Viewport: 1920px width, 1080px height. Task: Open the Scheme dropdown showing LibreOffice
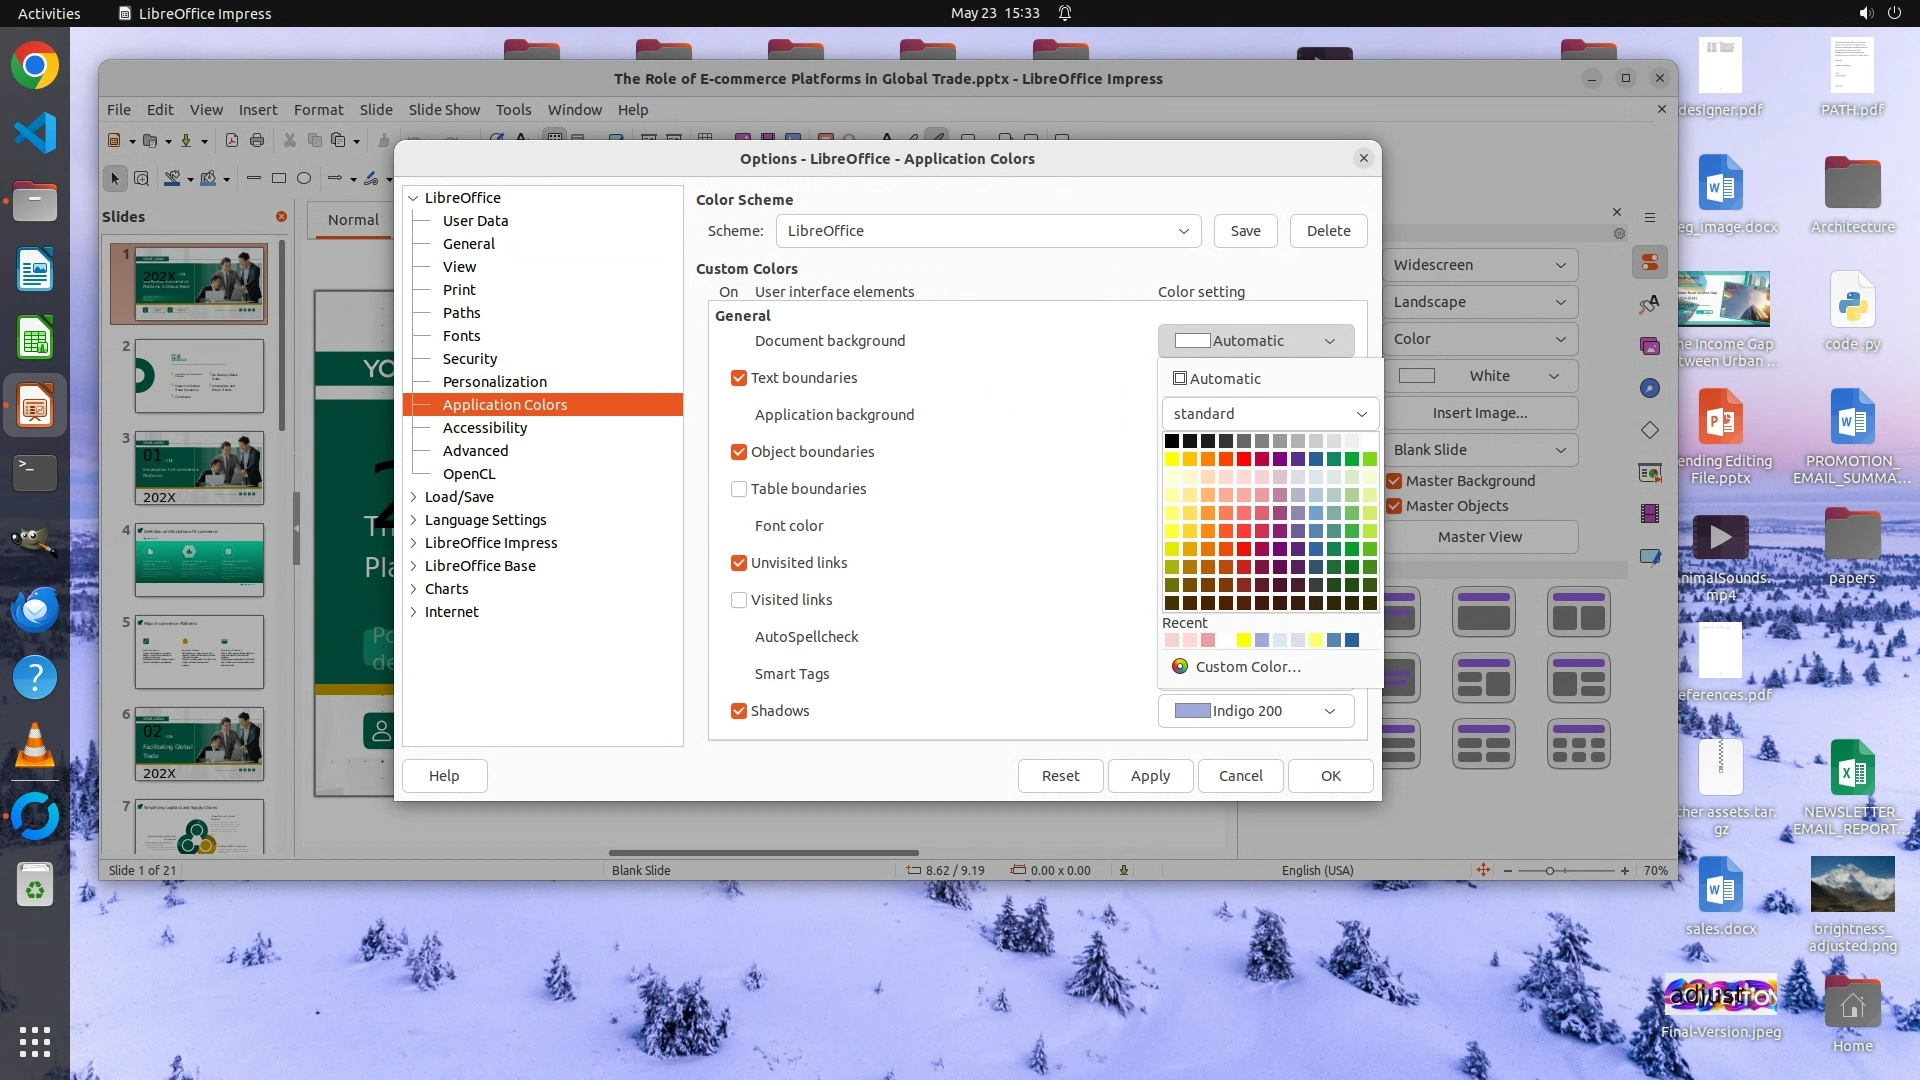[x=987, y=231]
